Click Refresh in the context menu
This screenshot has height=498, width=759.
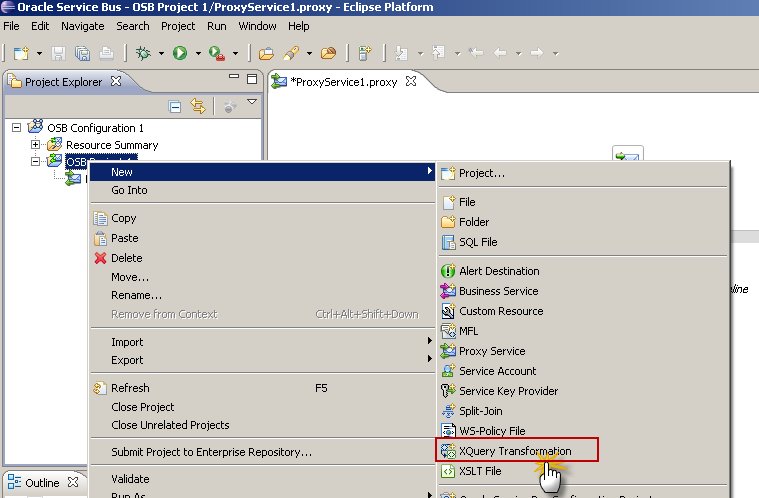(130, 388)
